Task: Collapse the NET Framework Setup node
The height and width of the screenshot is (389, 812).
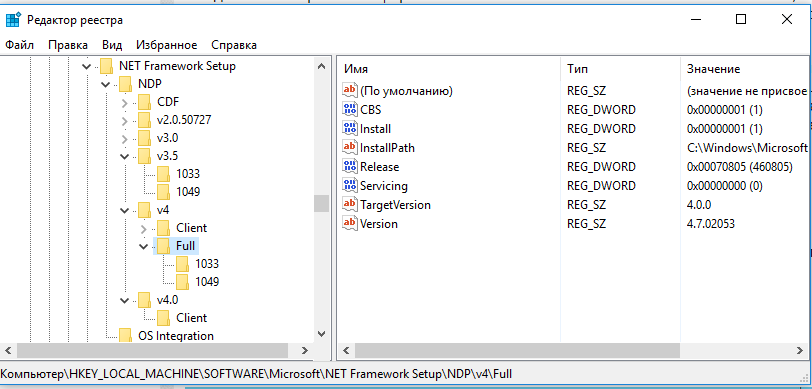Action: click(x=86, y=66)
